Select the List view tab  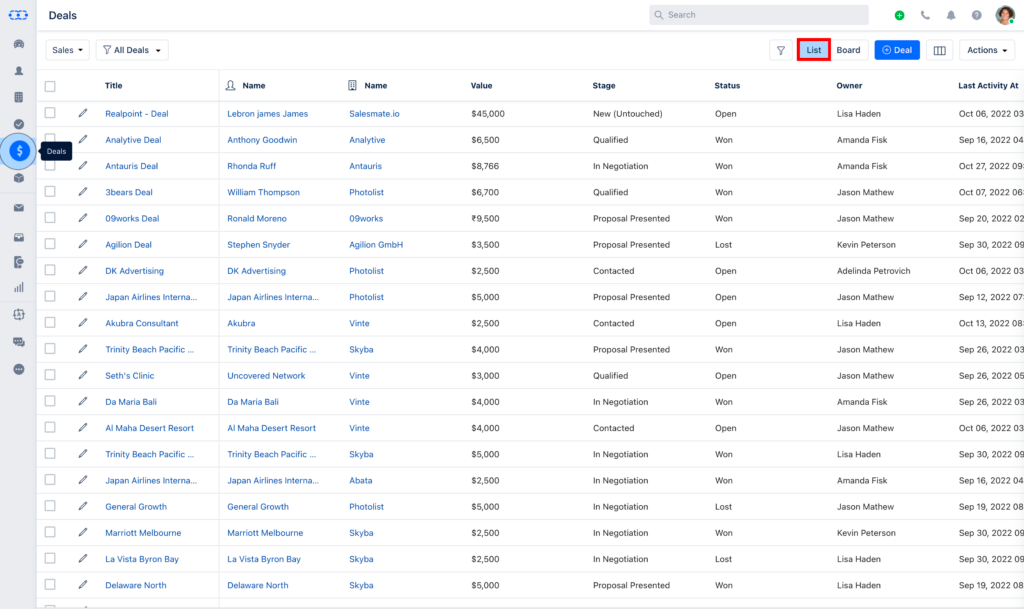814,49
